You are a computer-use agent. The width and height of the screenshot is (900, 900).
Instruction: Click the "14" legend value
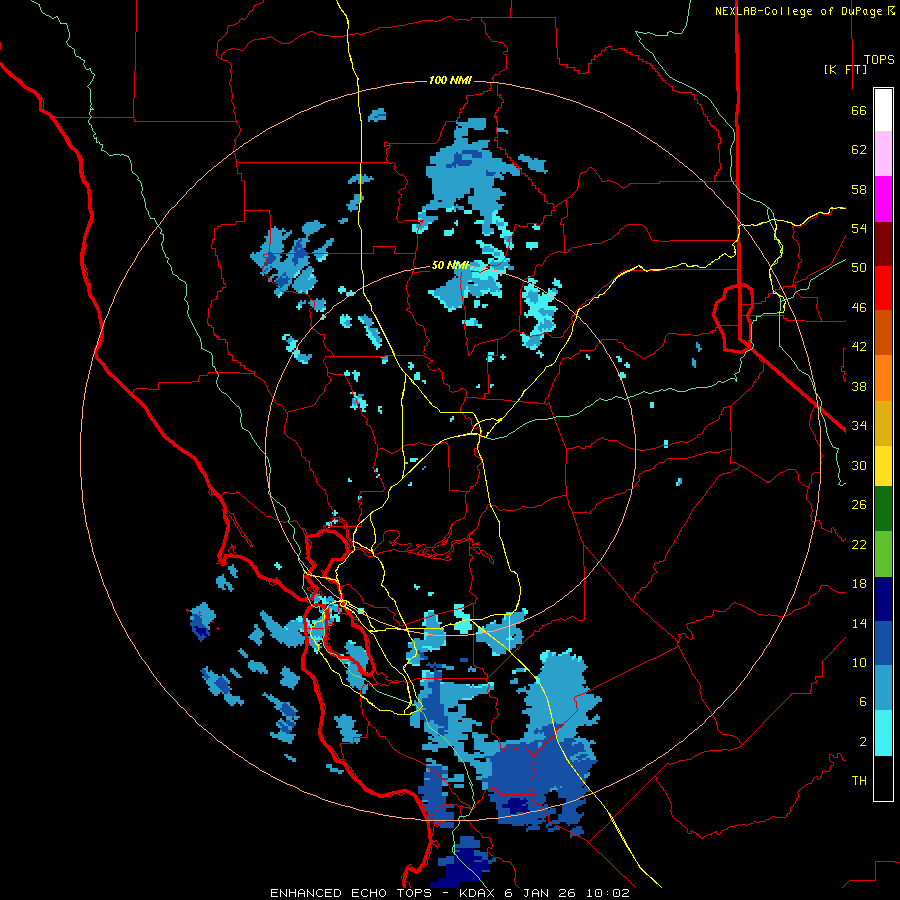pos(859,623)
